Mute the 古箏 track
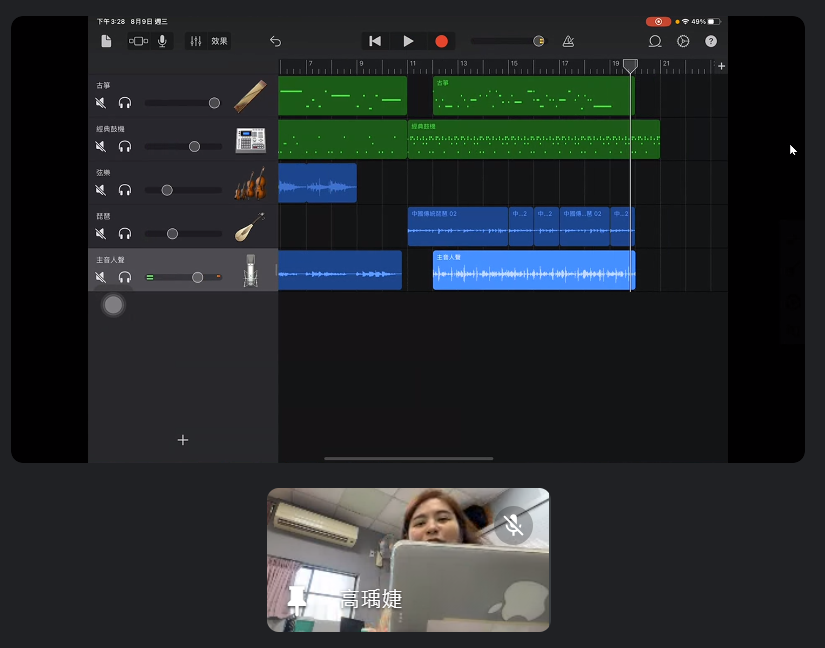Image resolution: width=825 pixels, height=648 pixels. point(101,103)
